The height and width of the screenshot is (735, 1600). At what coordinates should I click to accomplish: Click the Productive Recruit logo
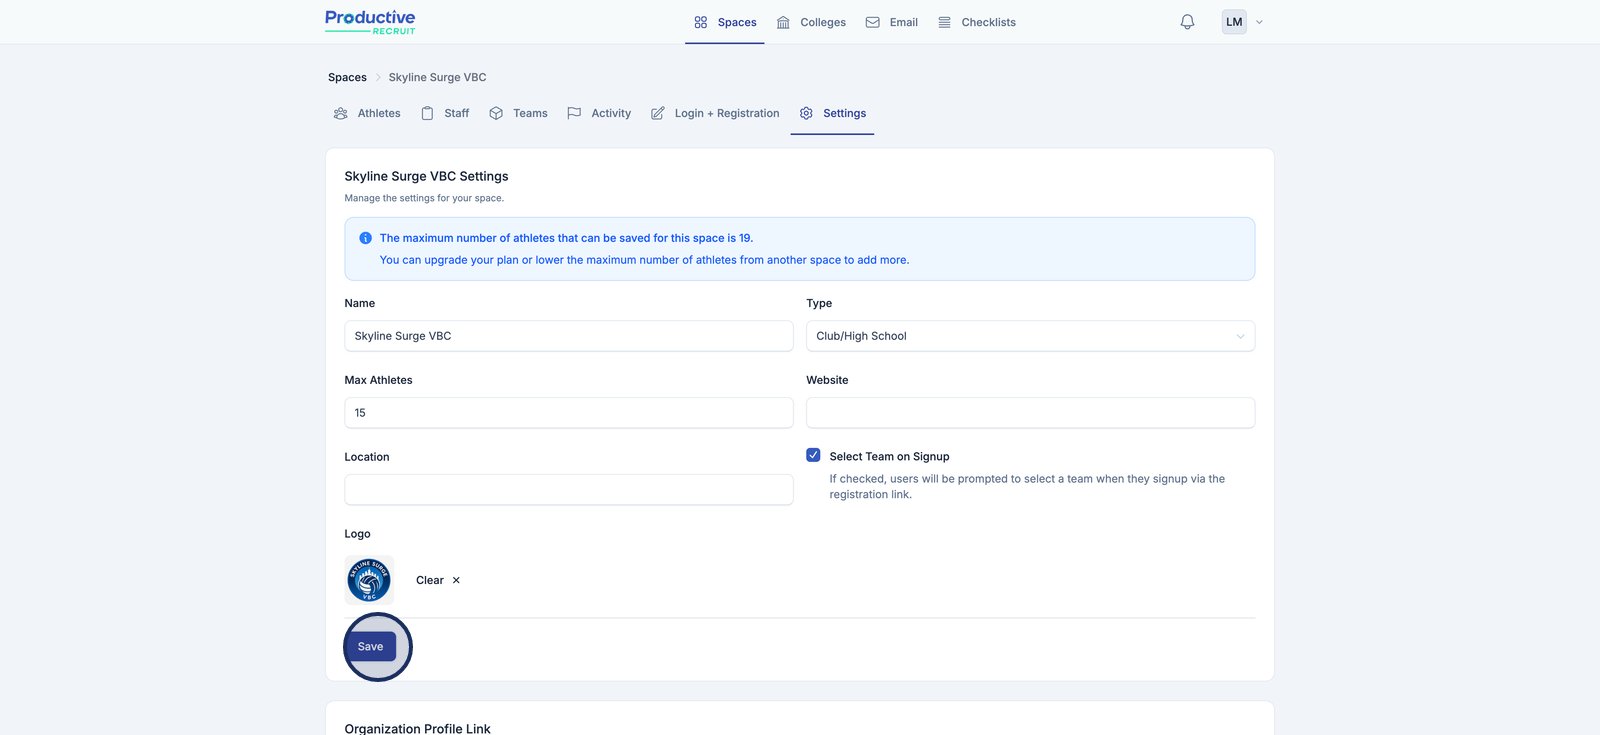click(370, 22)
